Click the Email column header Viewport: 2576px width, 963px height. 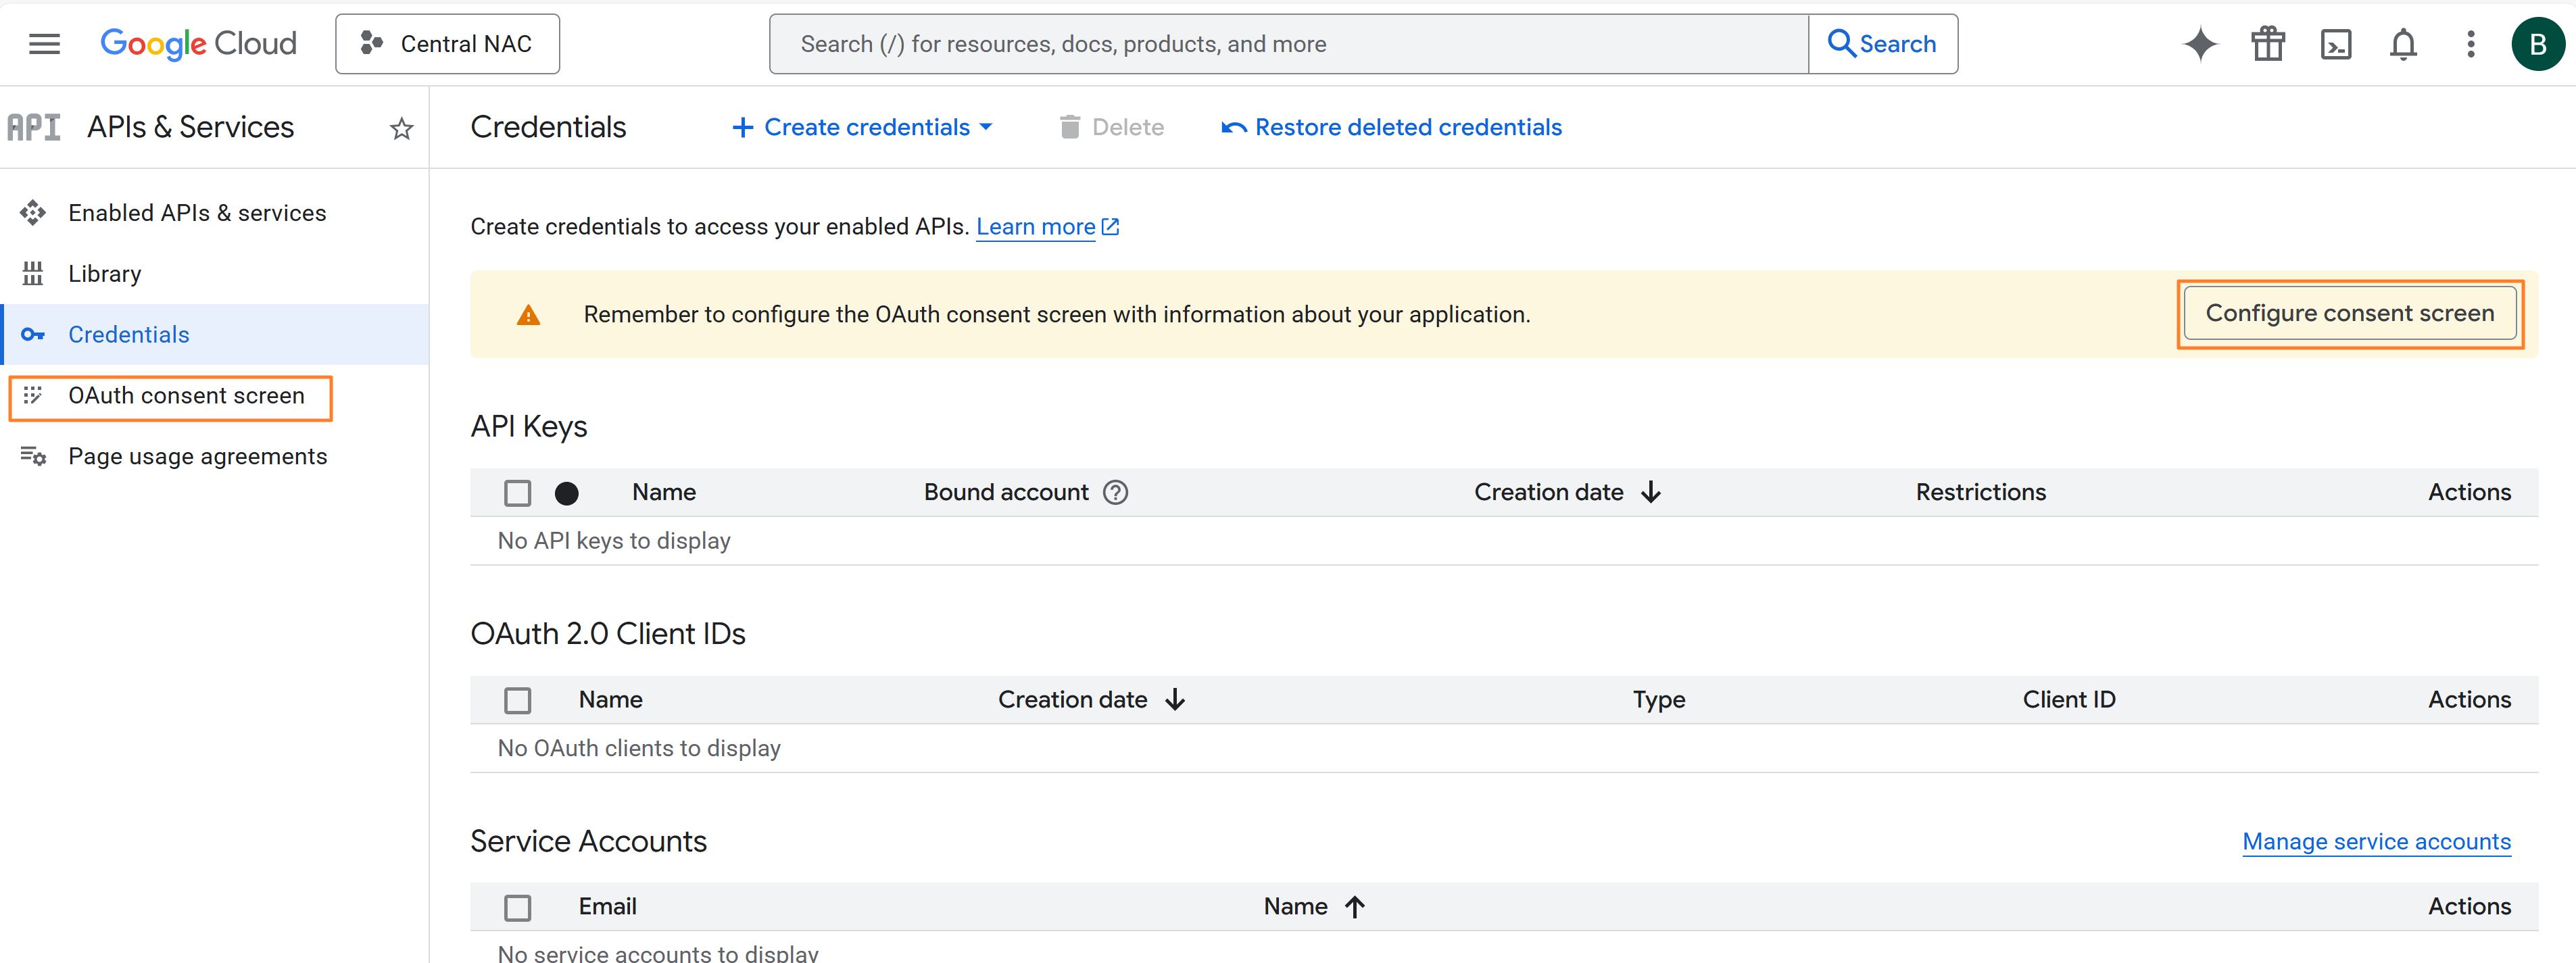[607, 906]
